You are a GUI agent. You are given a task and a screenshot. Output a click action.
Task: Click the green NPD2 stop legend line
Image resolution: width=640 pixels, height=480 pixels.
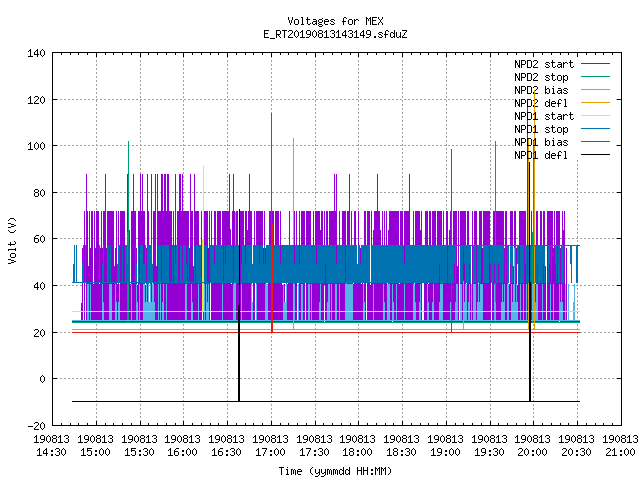tap(595, 76)
